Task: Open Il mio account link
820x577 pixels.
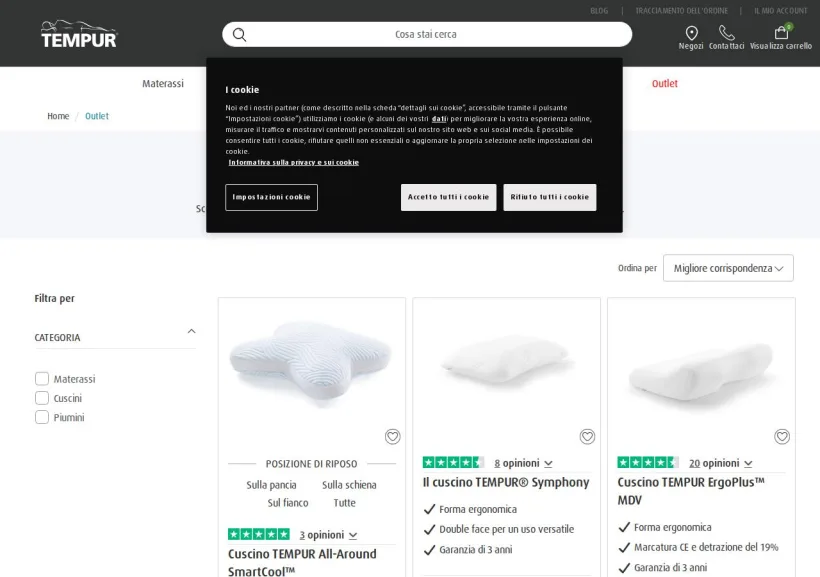Action: point(781,10)
